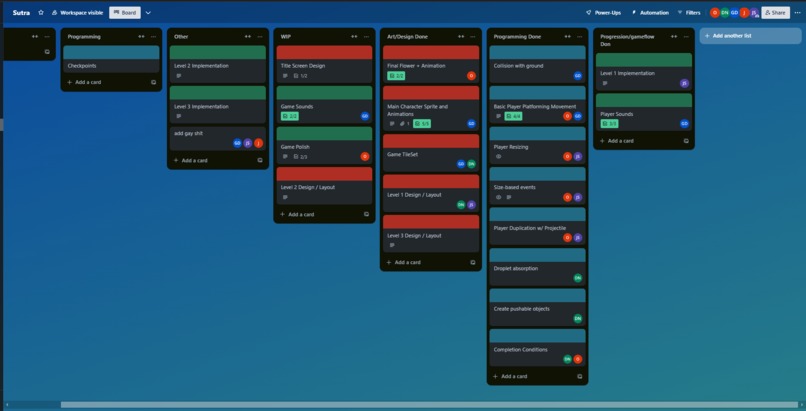Open Level 1 Design / Layout card
Image resolution: width=806 pixels, height=411 pixels.
[431, 193]
